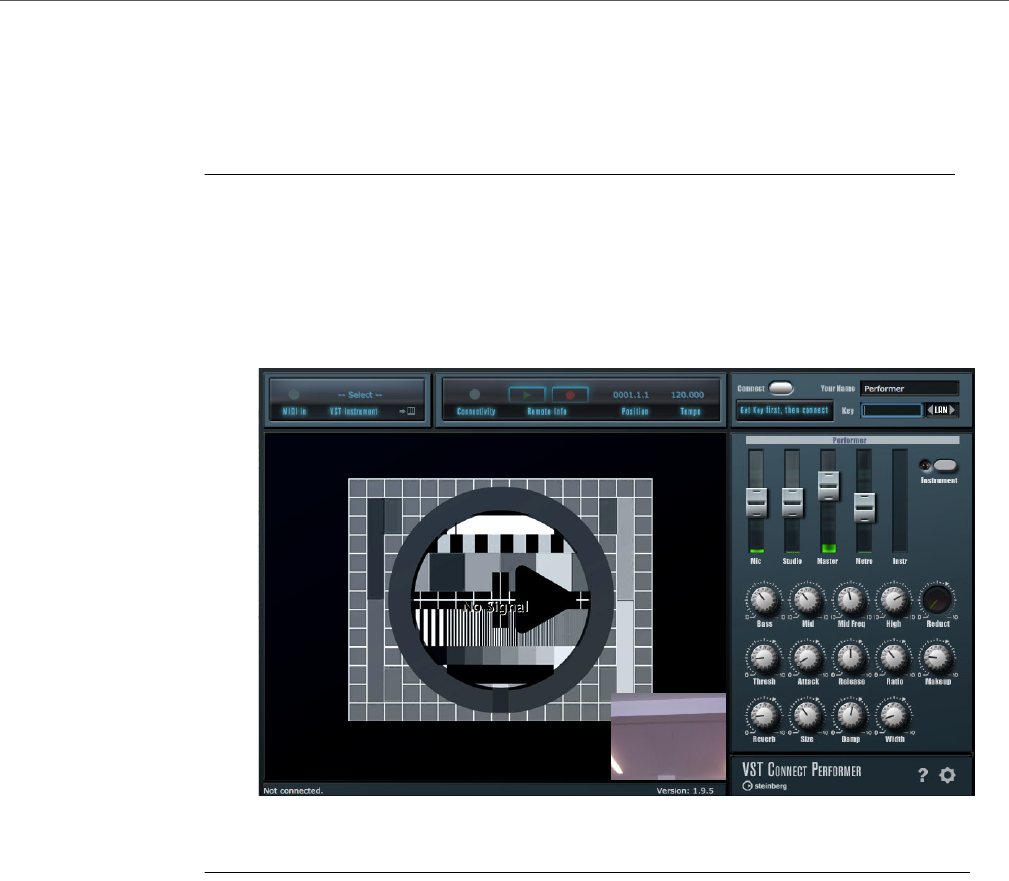The width and height of the screenshot is (1009, 881).
Task: Click the Mic fader handle
Action: [x=756, y=503]
